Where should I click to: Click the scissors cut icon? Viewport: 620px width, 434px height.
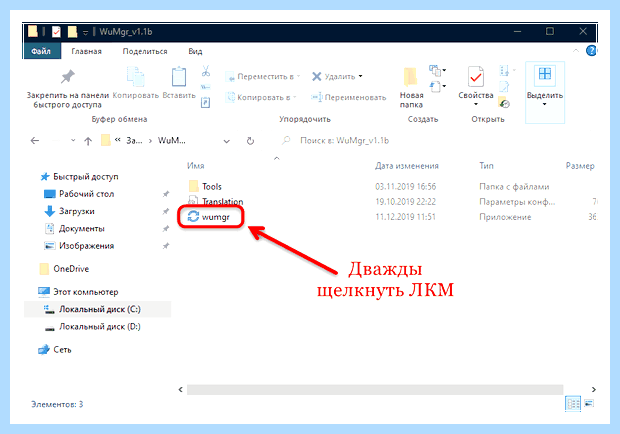pos(206,71)
